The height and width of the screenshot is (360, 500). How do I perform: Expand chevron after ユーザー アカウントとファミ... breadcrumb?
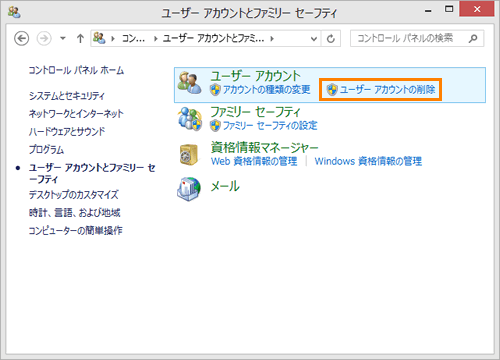272,39
